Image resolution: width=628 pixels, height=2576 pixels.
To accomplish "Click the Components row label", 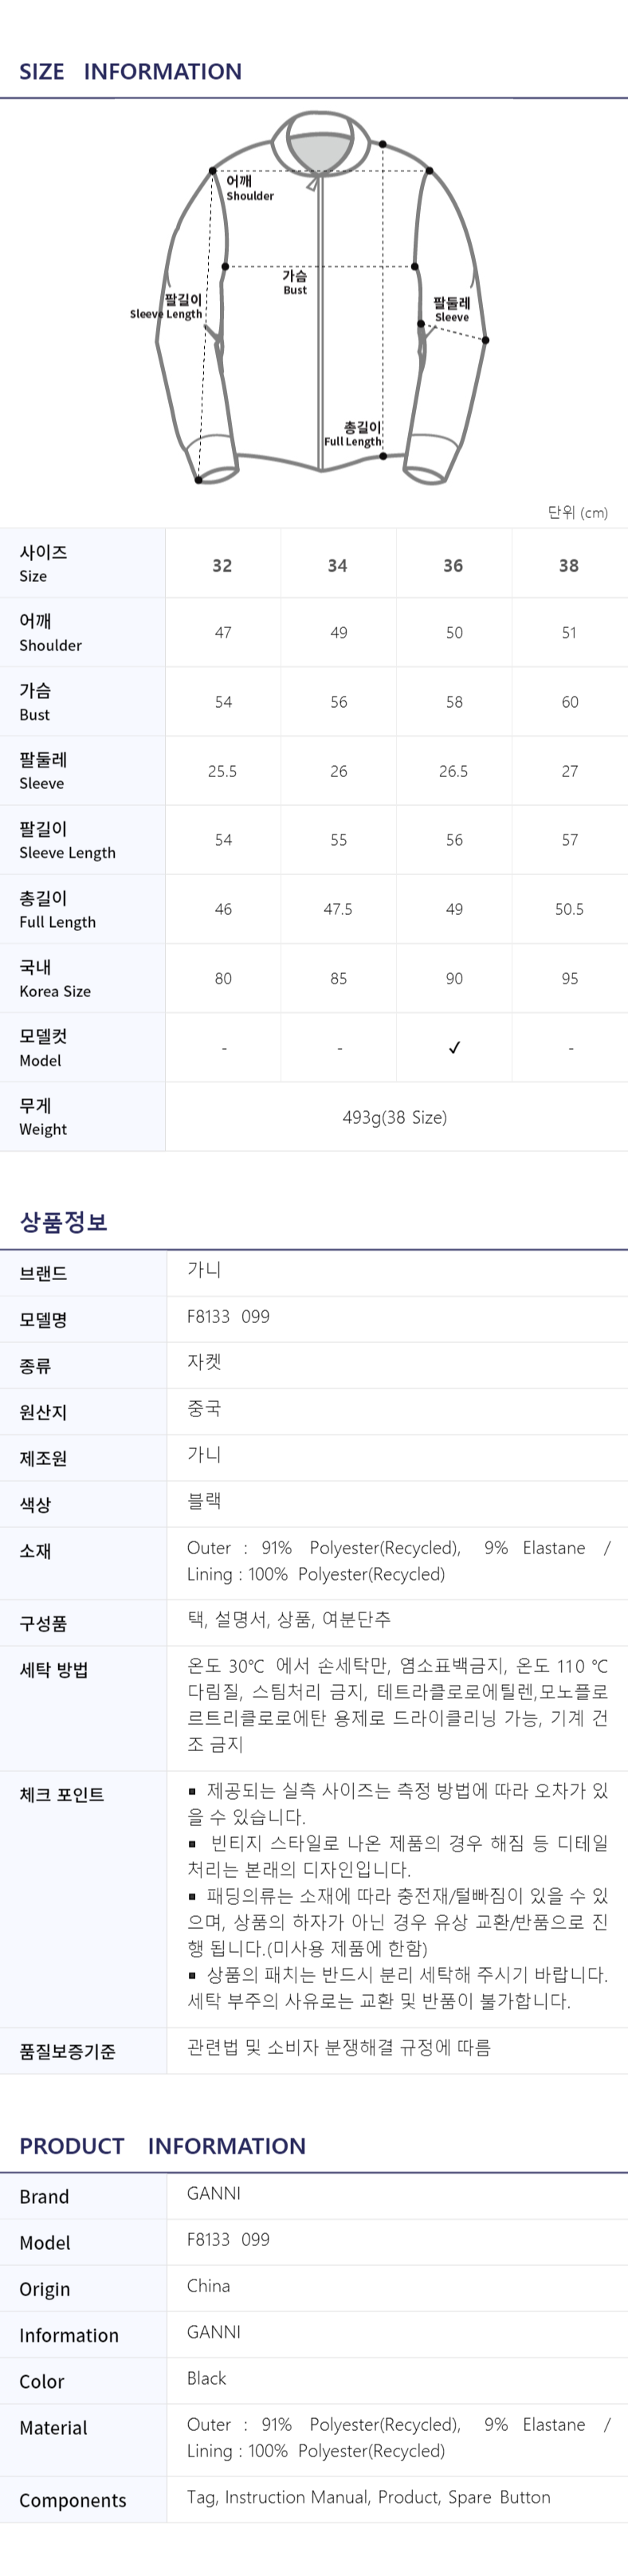I will [x=73, y=2500].
